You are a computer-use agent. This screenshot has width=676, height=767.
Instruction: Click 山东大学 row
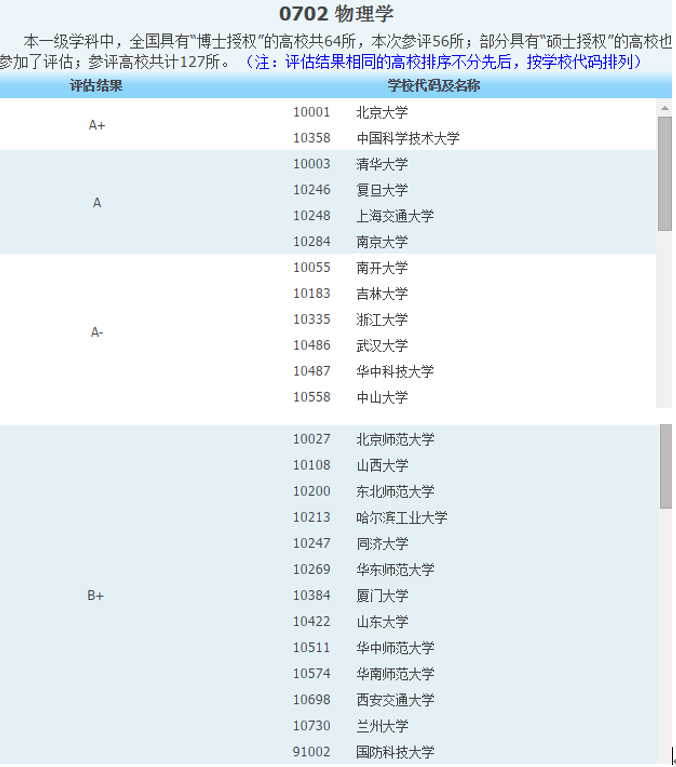pyautogui.click(x=382, y=622)
